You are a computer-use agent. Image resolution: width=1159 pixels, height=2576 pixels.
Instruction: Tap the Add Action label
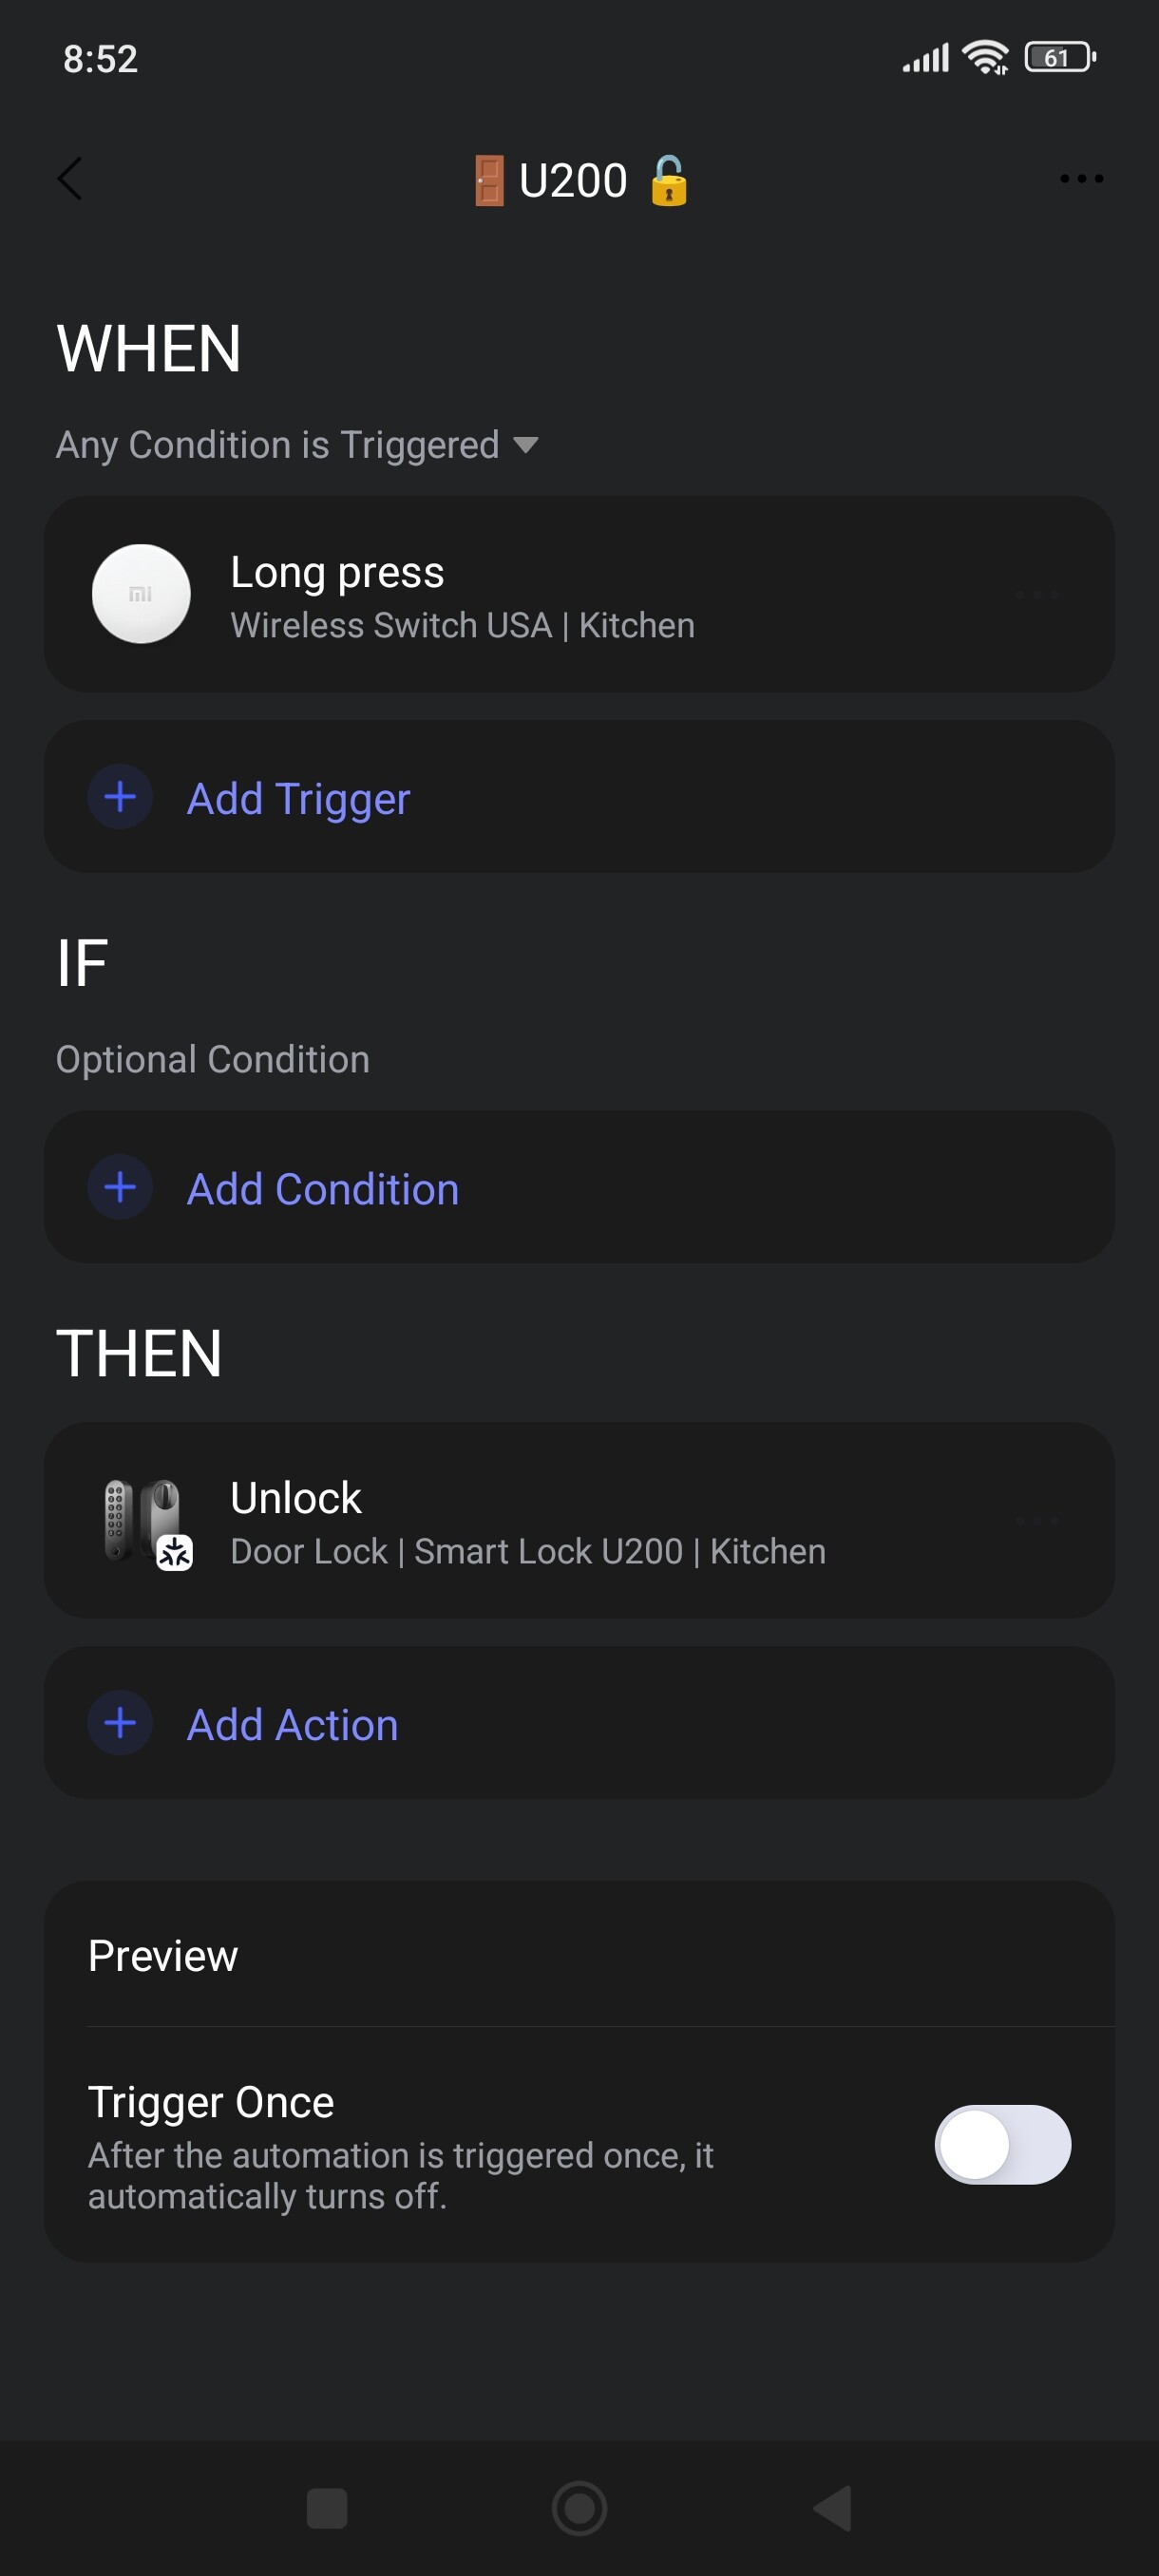coord(292,1725)
